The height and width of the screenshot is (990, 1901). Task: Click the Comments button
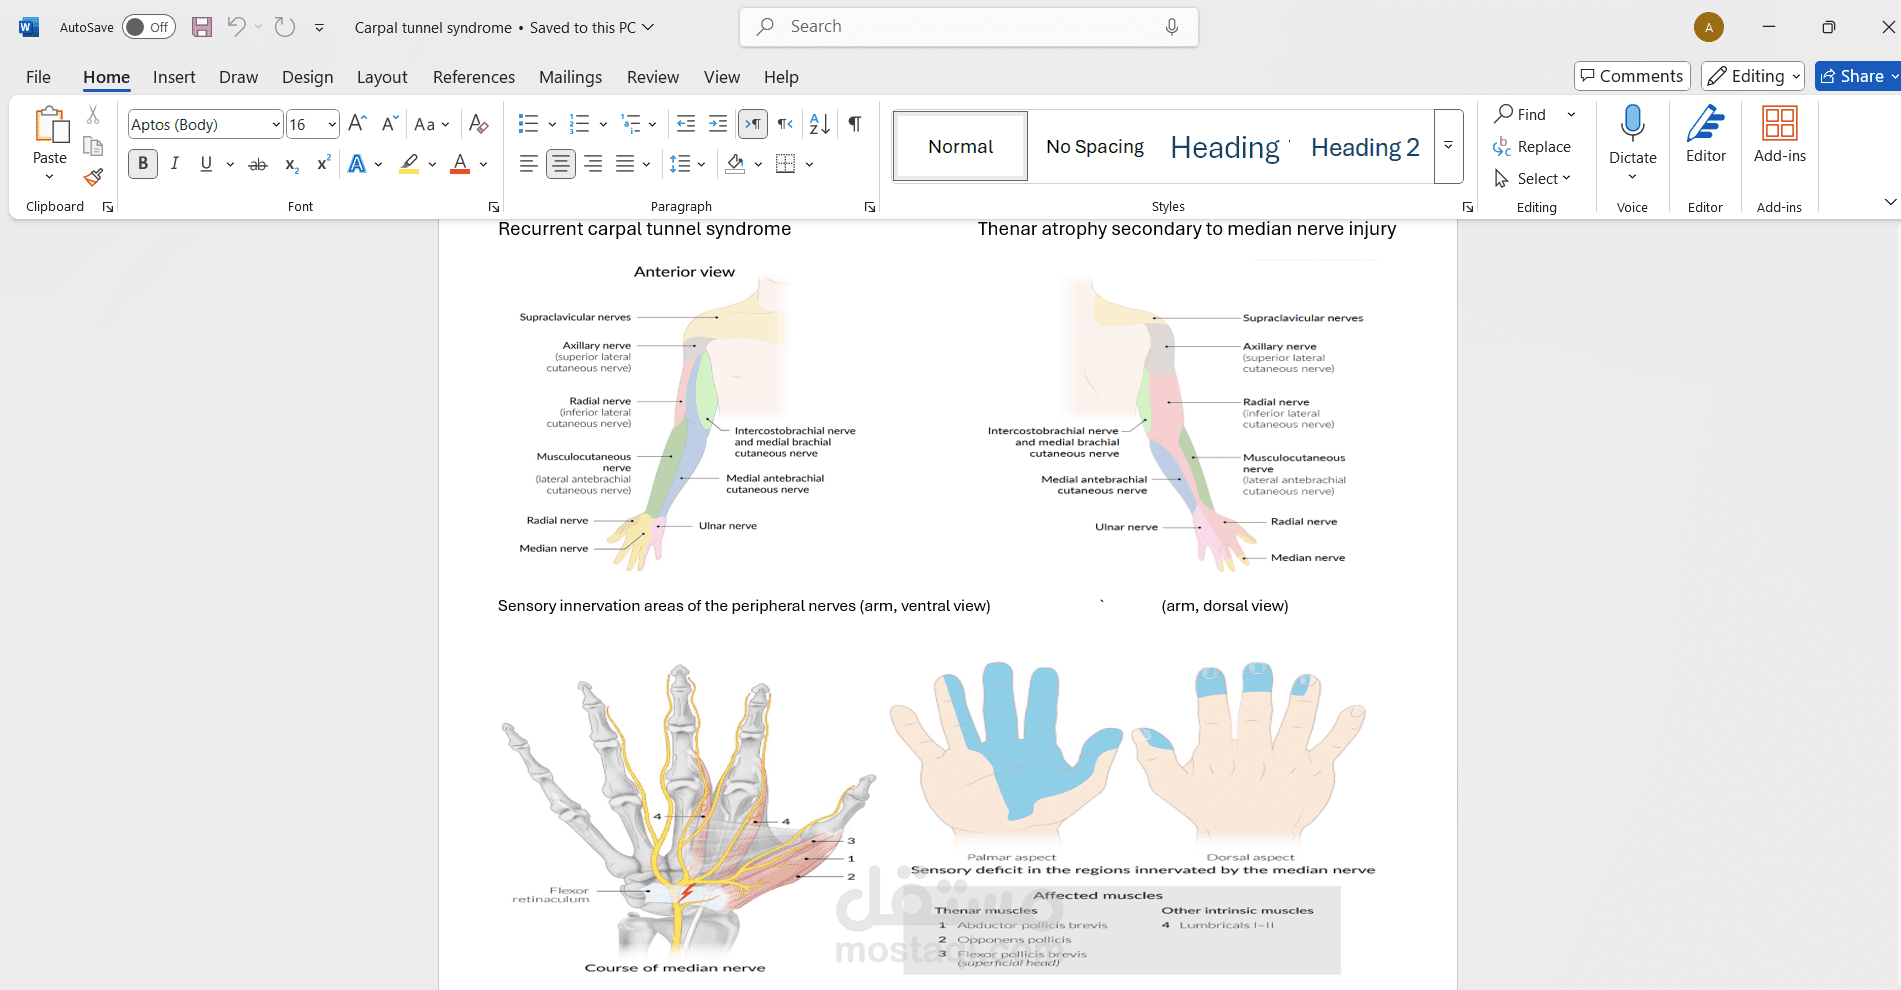pyautogui.click(x=1632, y=76)
